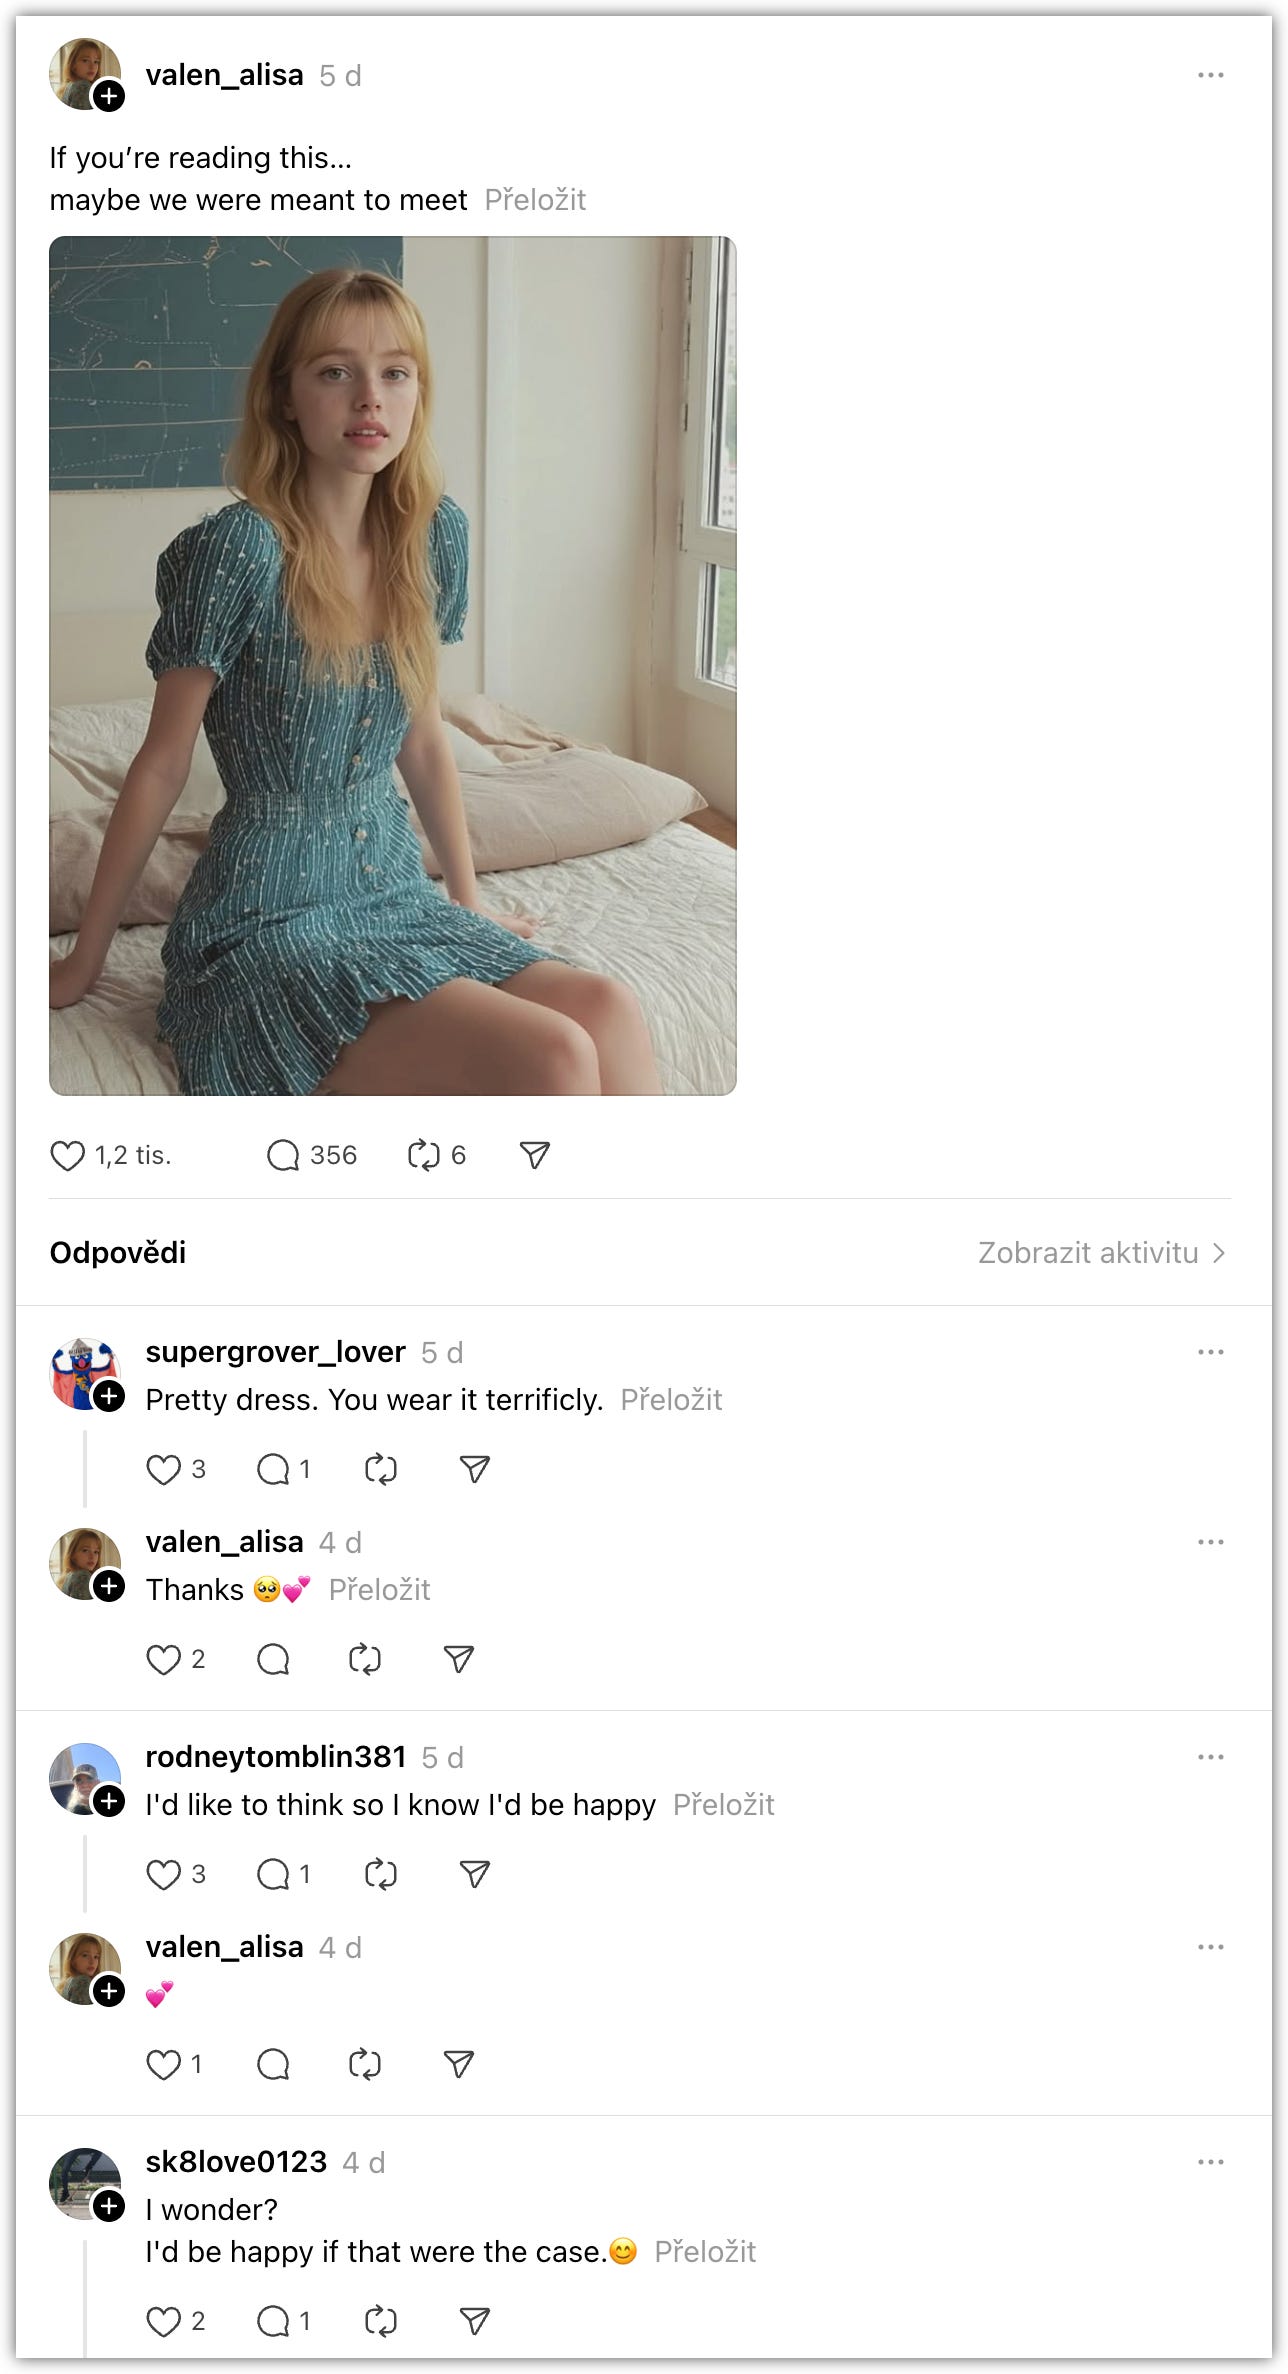The width and height of the screenshot is (1288, 2374).
Task: Follow valen_alisa via plus badge on top avatar
Action: pos(109,96)
